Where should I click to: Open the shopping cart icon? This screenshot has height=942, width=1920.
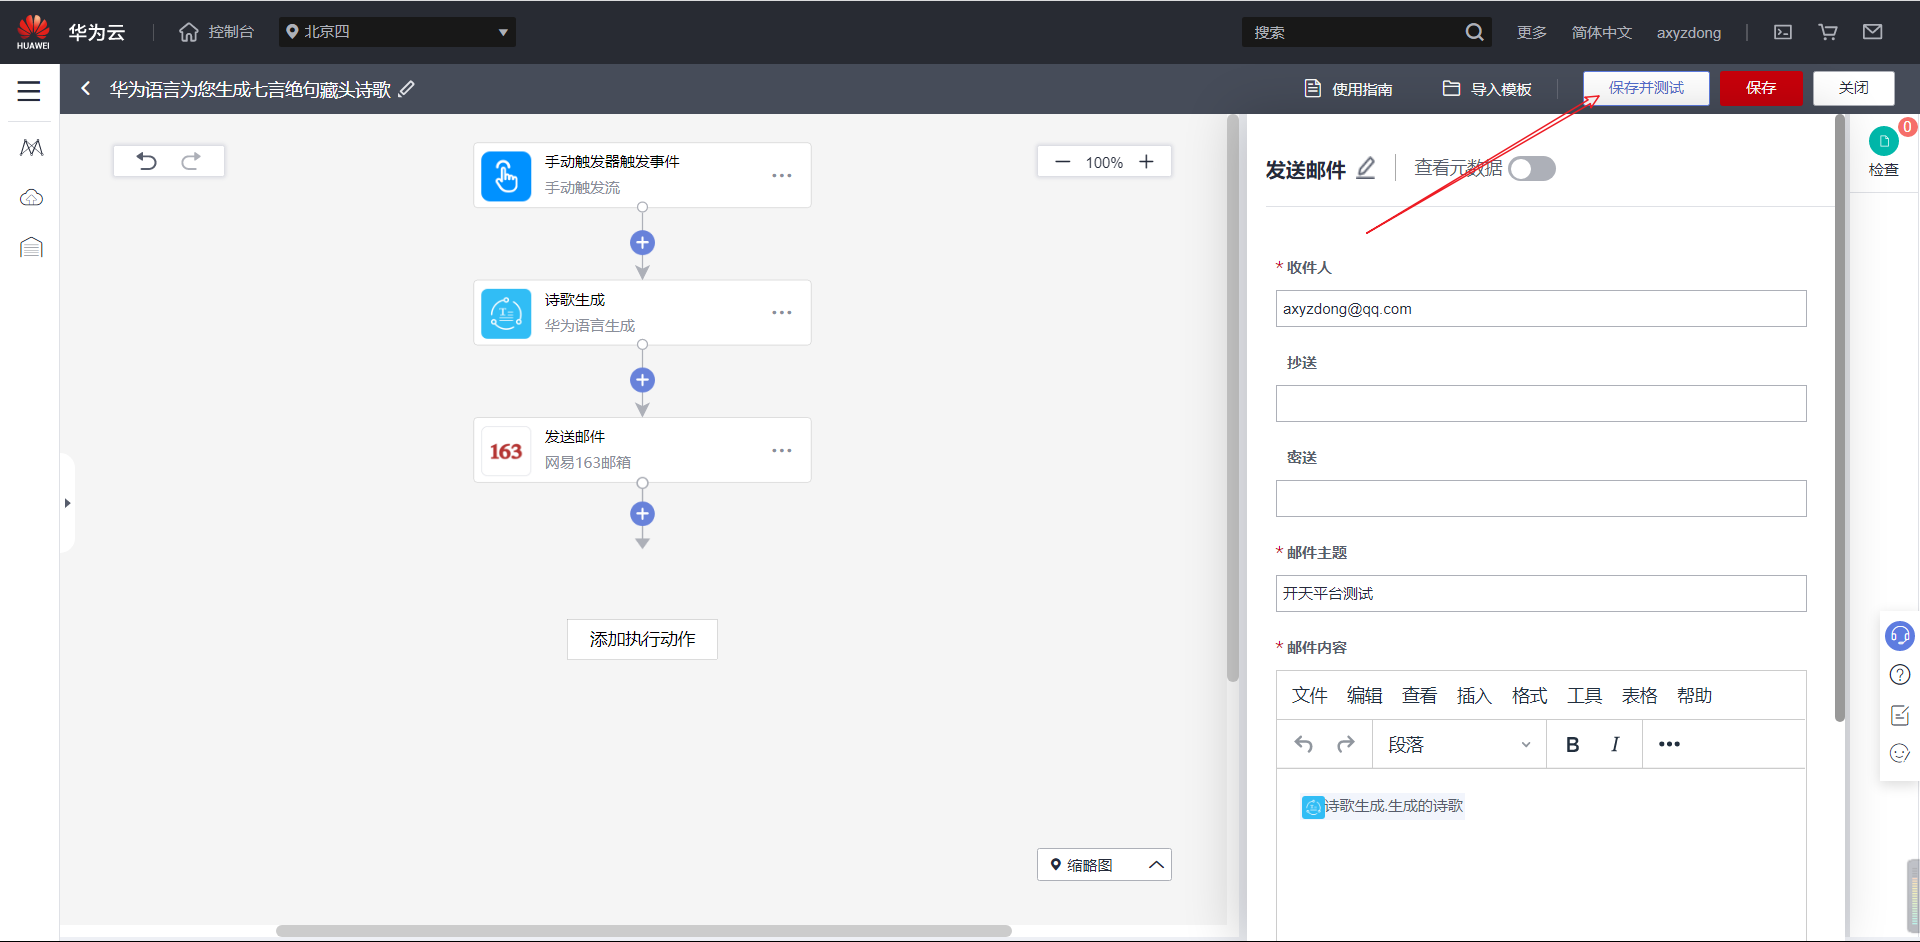(x=1828, y=32)
